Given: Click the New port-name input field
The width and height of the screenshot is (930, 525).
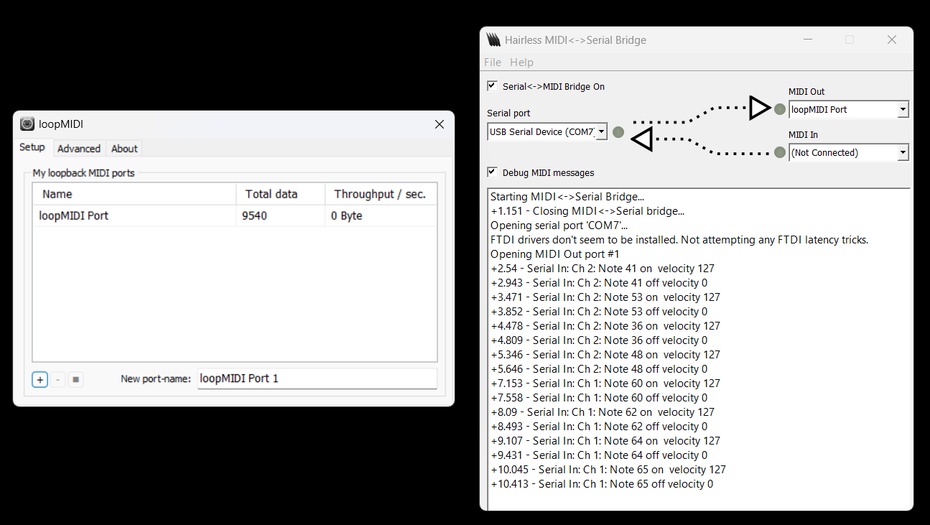Looking at the screenshot, I should [317, 378].
